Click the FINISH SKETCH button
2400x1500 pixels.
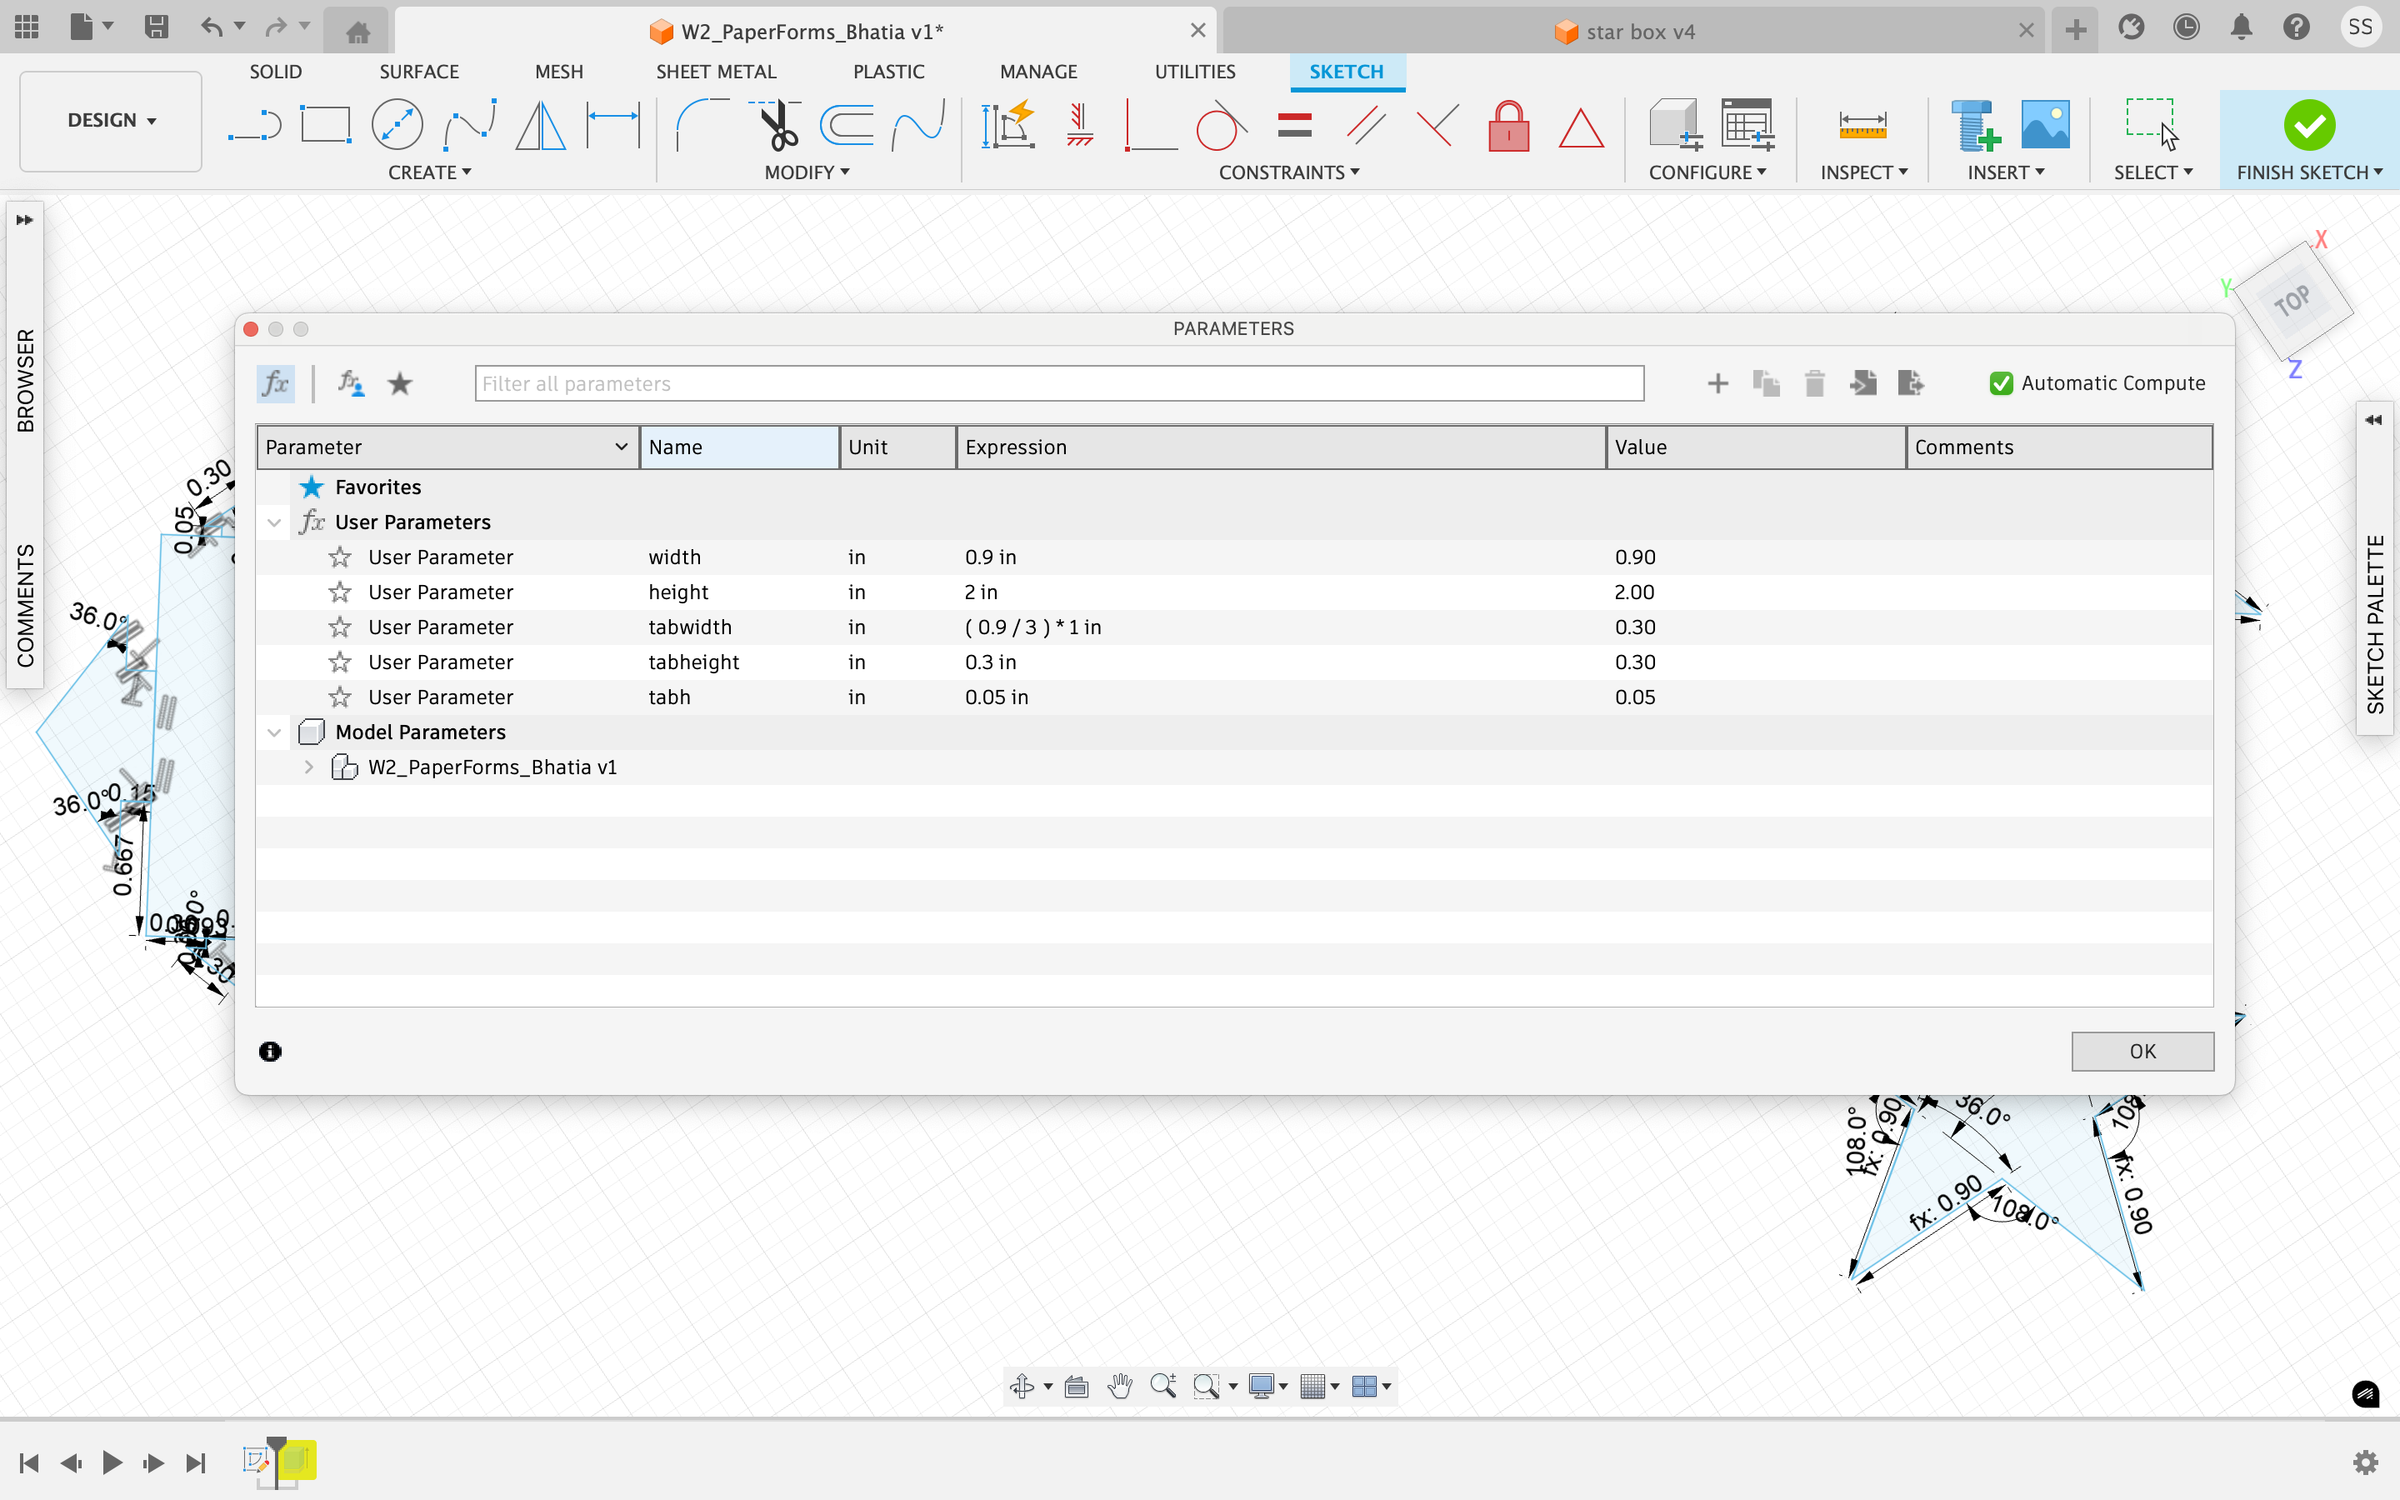click(x=2309, y=140)
